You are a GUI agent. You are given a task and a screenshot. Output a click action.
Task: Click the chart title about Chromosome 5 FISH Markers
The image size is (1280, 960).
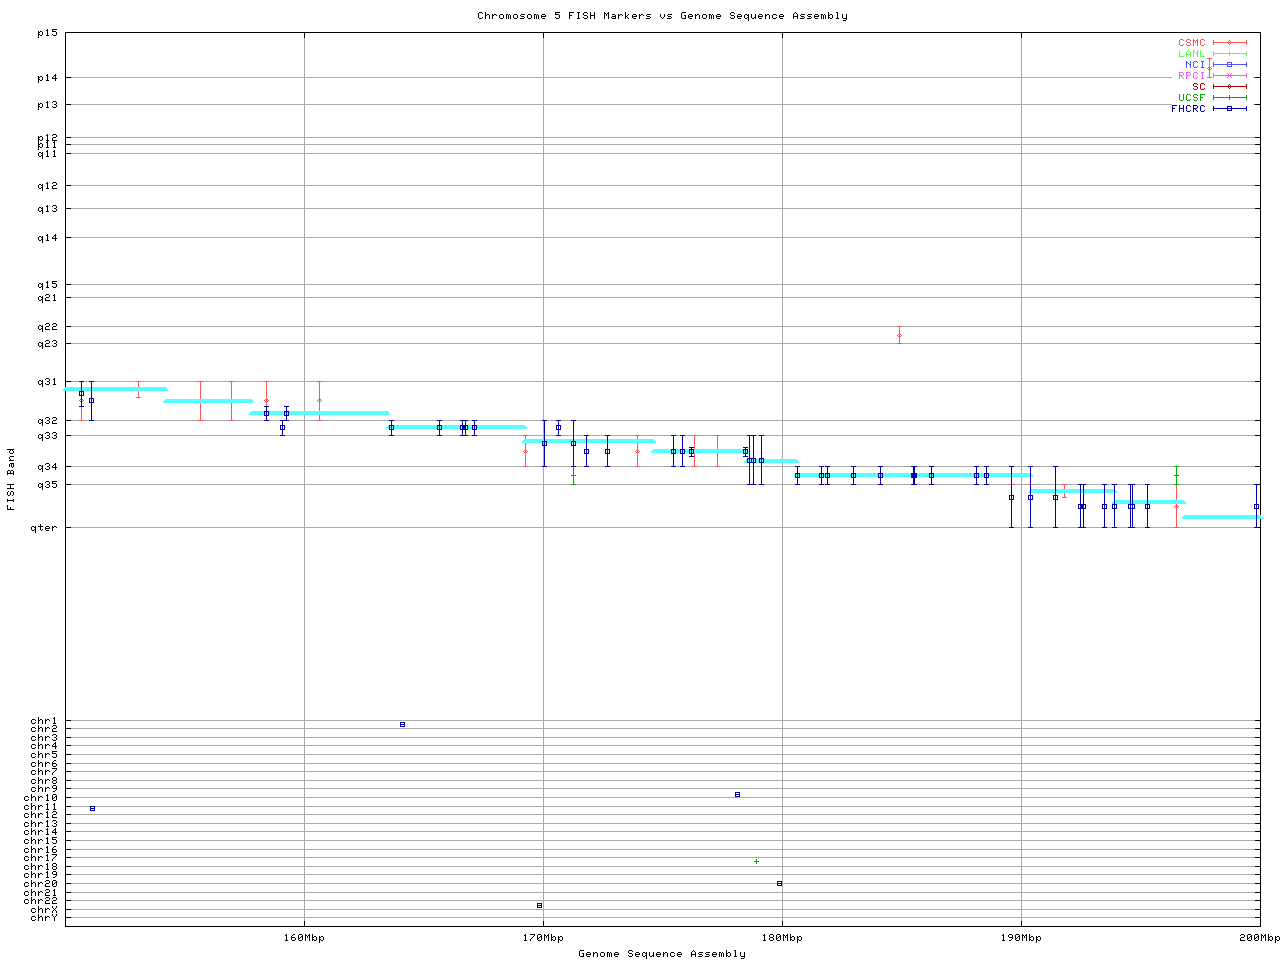click(662, 16)
